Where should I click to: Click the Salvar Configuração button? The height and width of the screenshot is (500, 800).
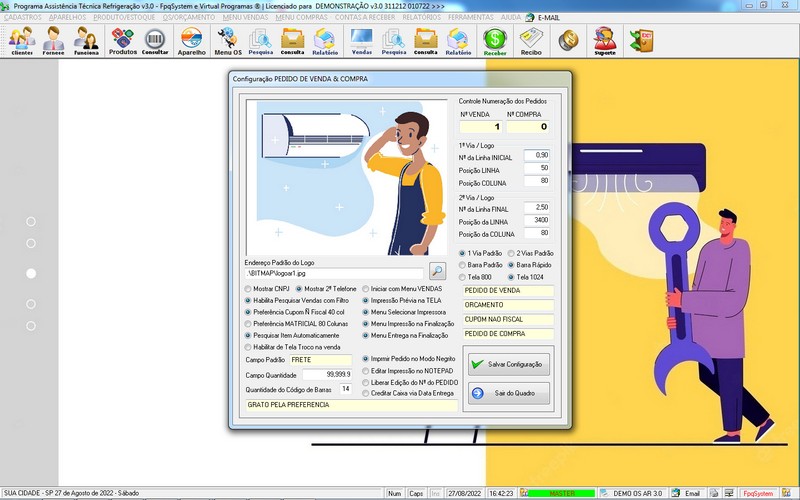pyautogui.click(x=507, y=365)
